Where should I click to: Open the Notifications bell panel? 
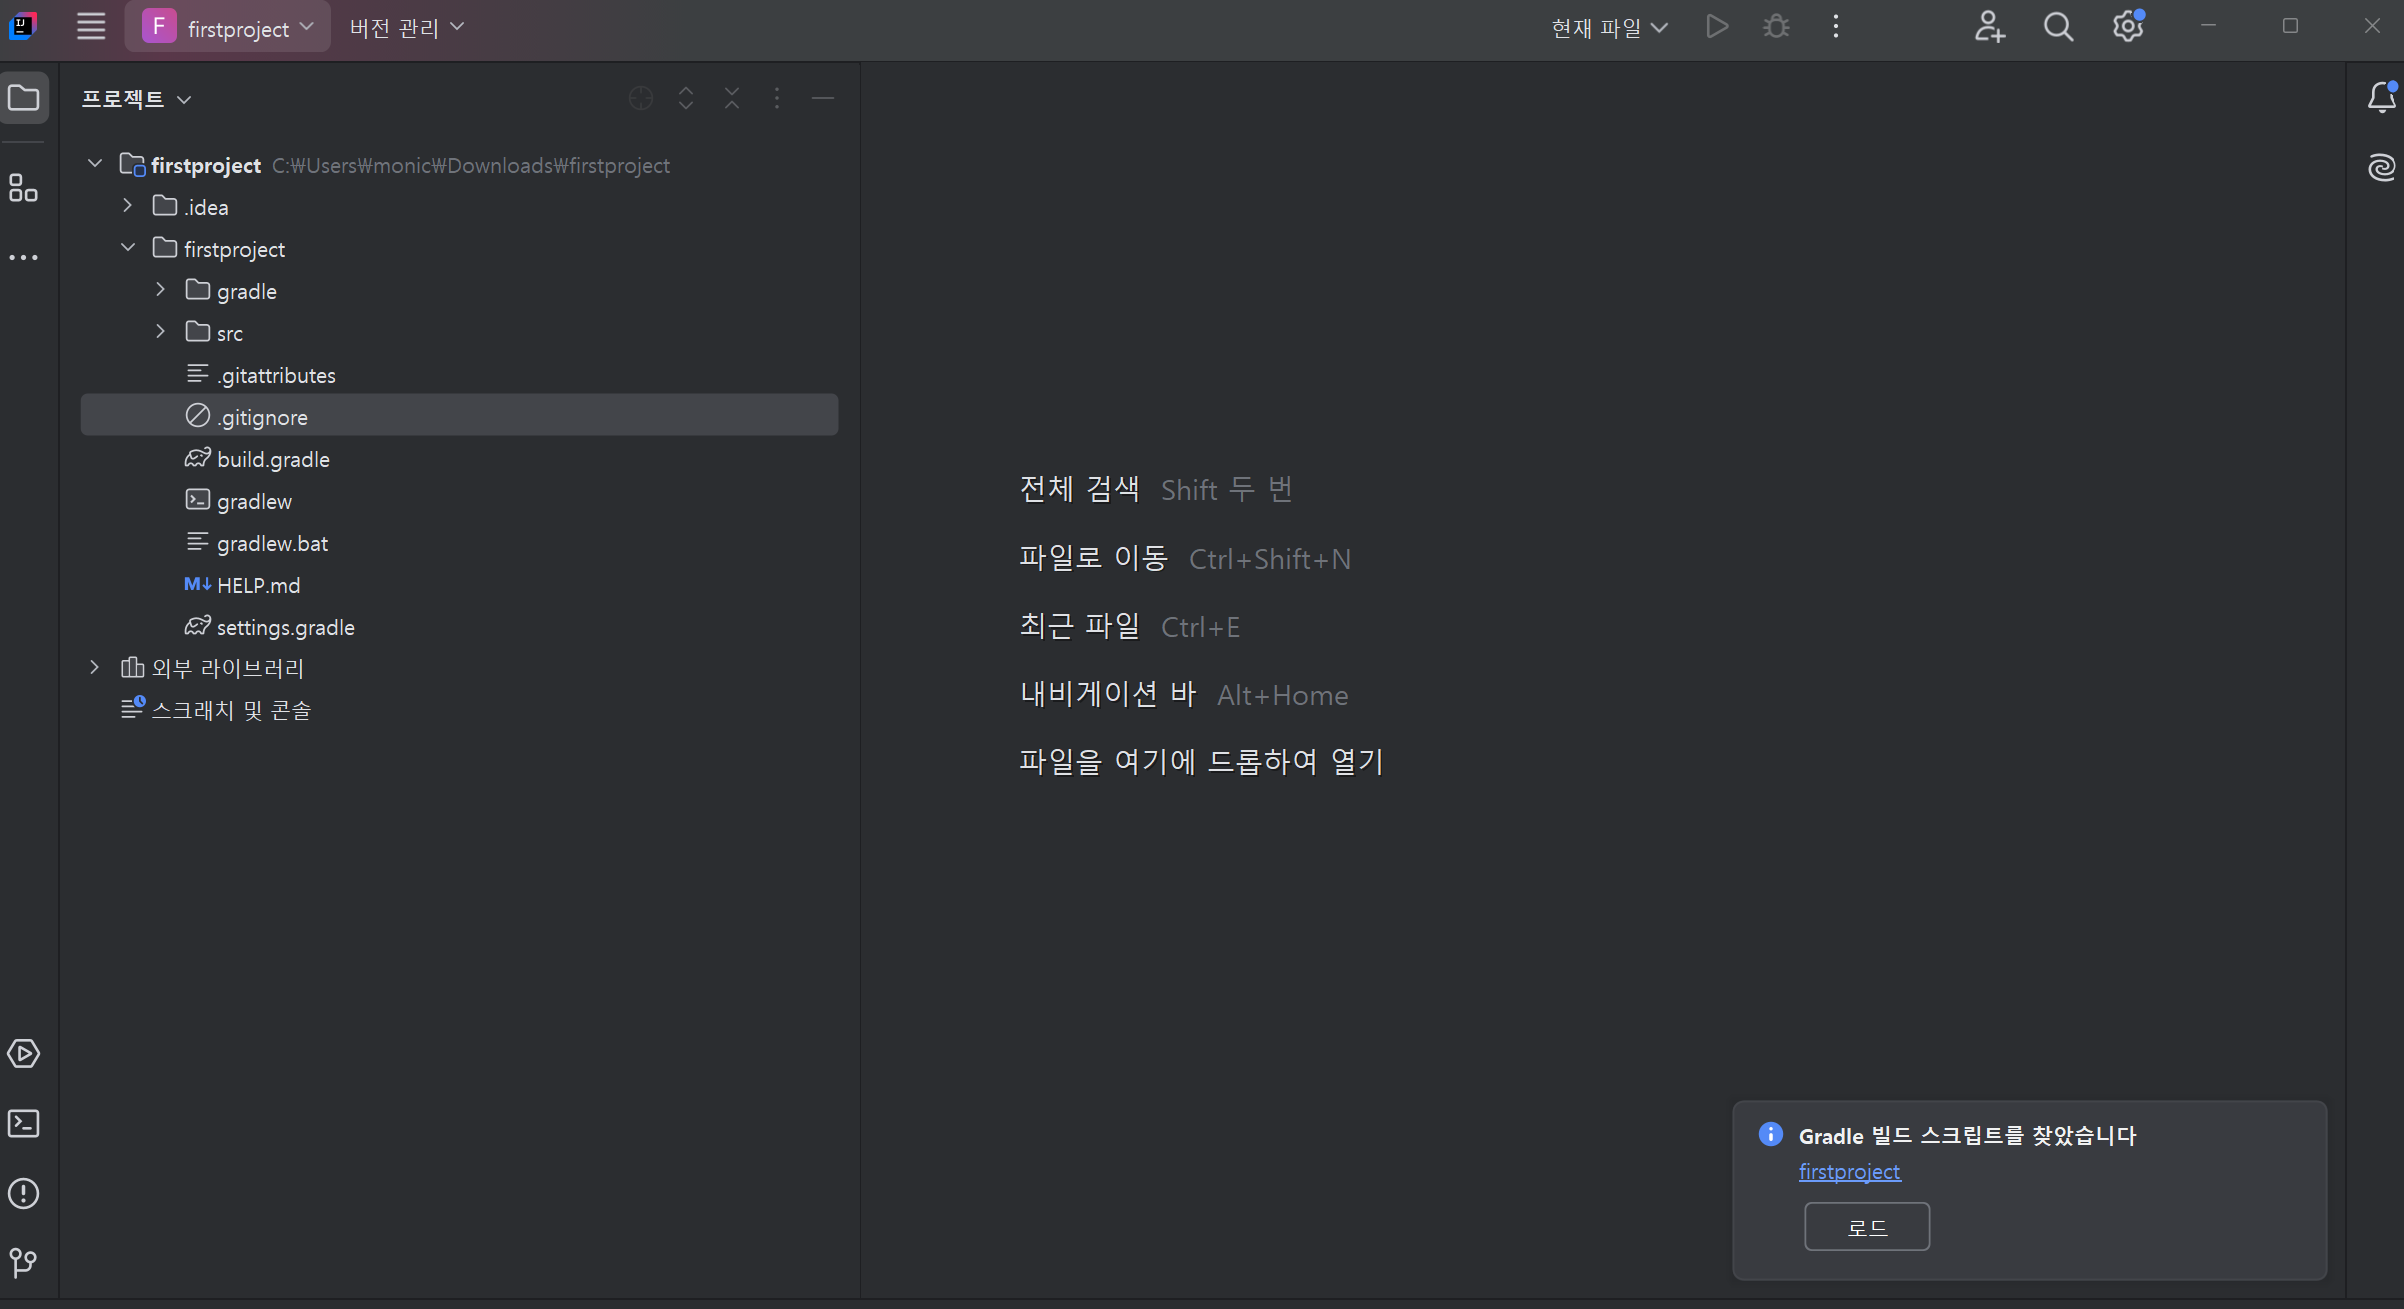tap(2381, 98)
